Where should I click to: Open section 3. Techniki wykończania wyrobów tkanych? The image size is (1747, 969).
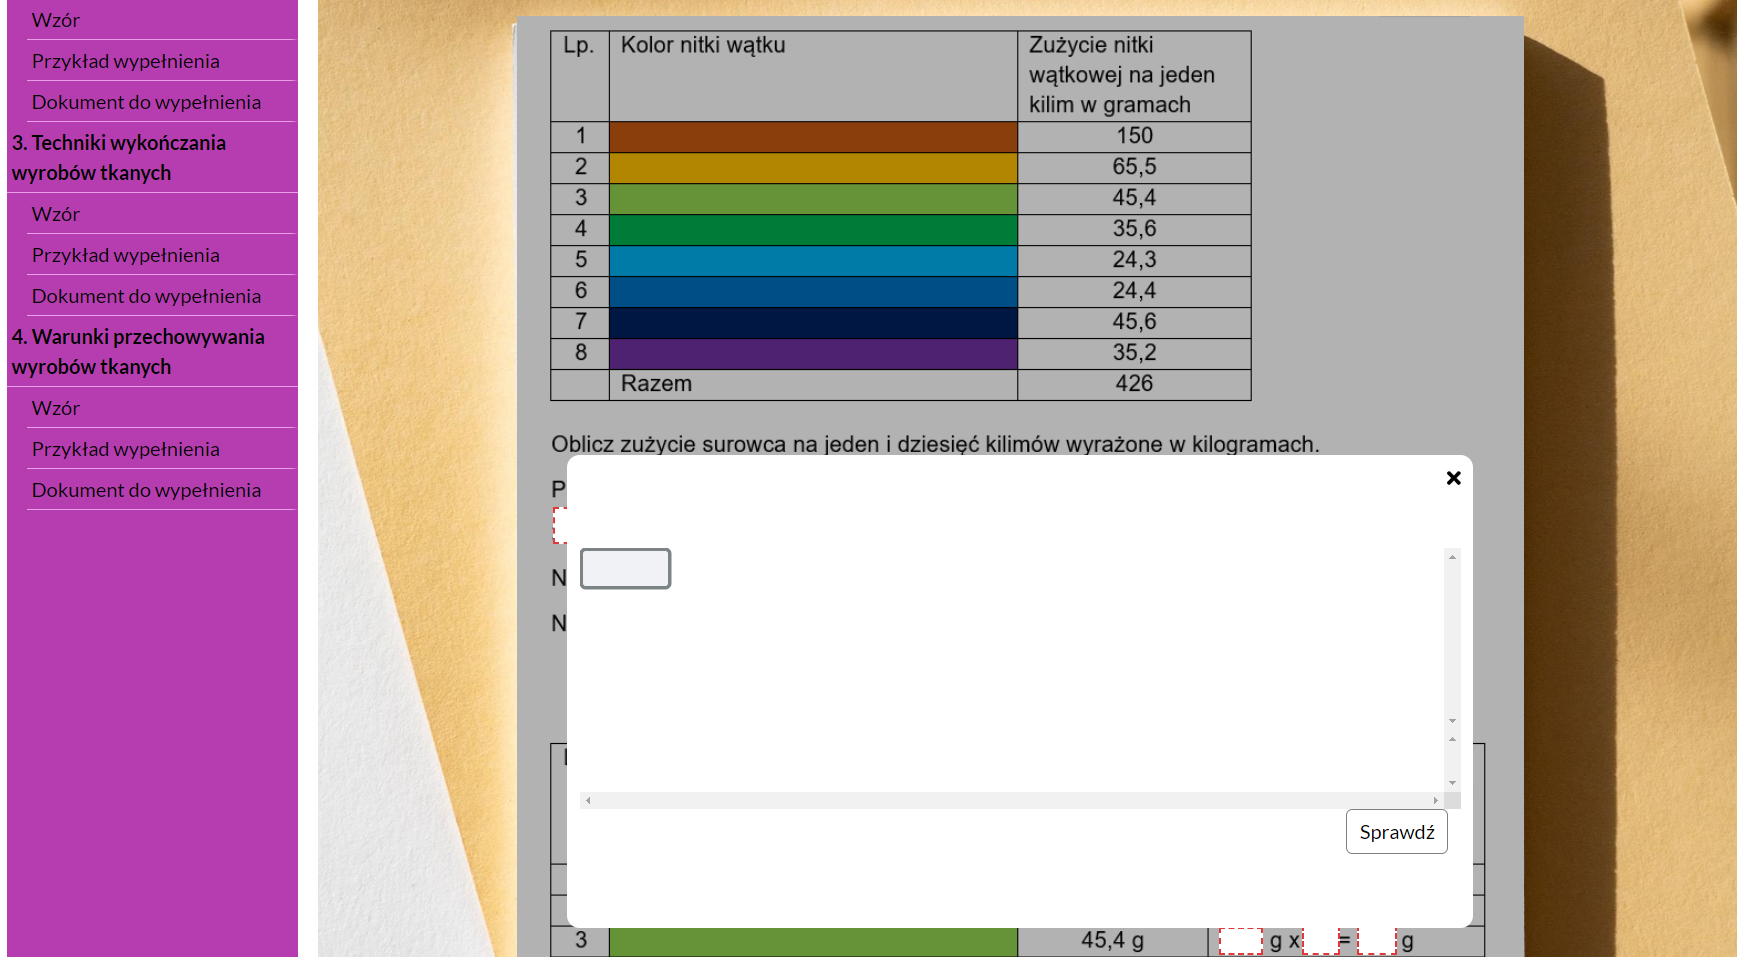pos(119,158)
